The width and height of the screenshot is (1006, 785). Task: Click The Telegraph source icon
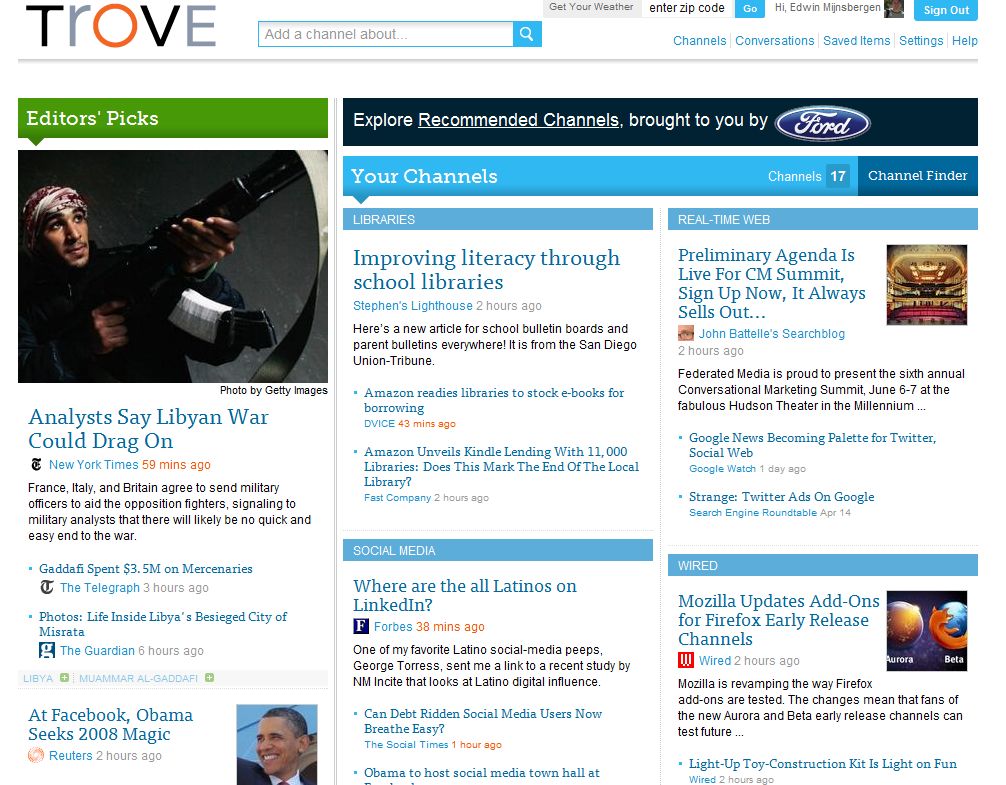[47, 587]
